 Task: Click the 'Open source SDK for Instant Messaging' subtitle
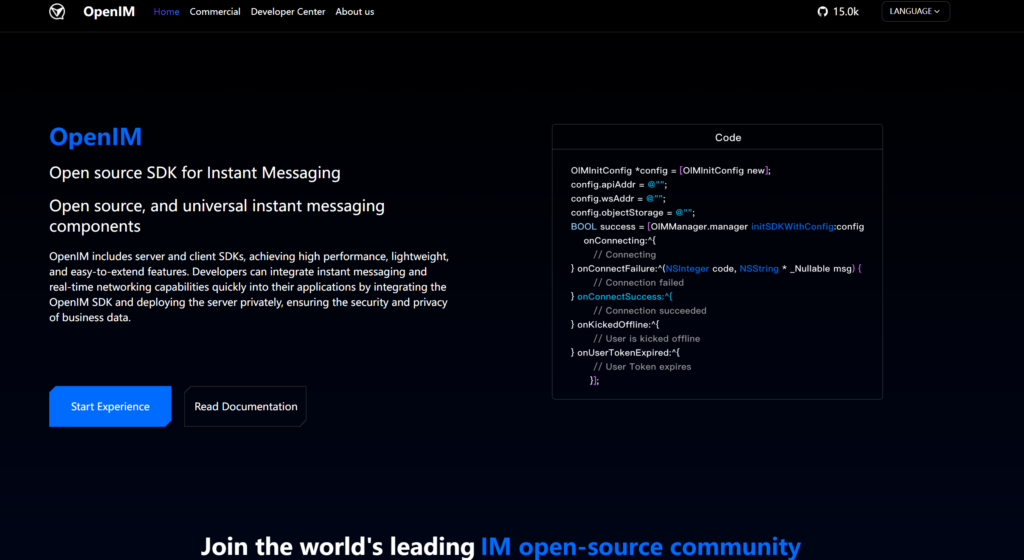click(x=195, y=173)
